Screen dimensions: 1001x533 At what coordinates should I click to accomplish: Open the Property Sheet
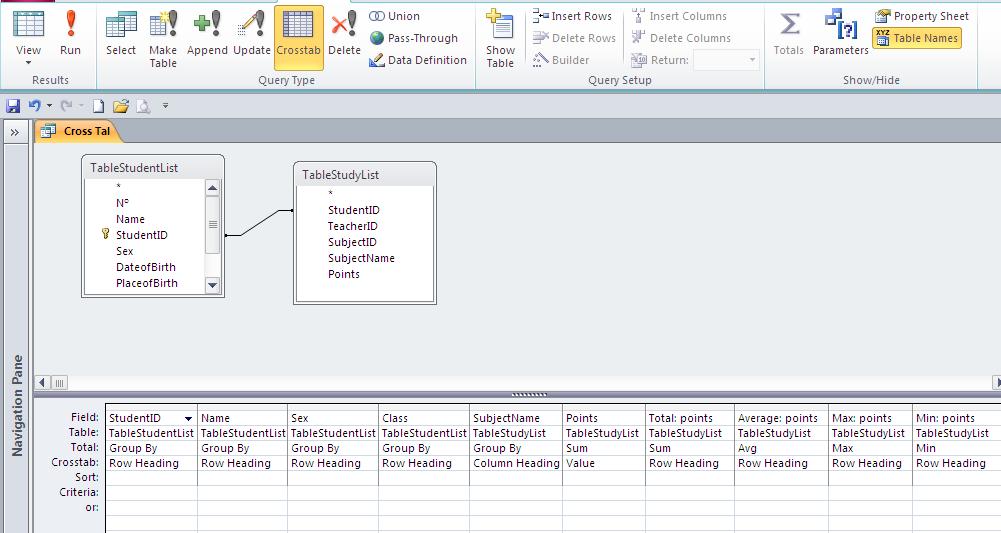[x=921, y=16]
